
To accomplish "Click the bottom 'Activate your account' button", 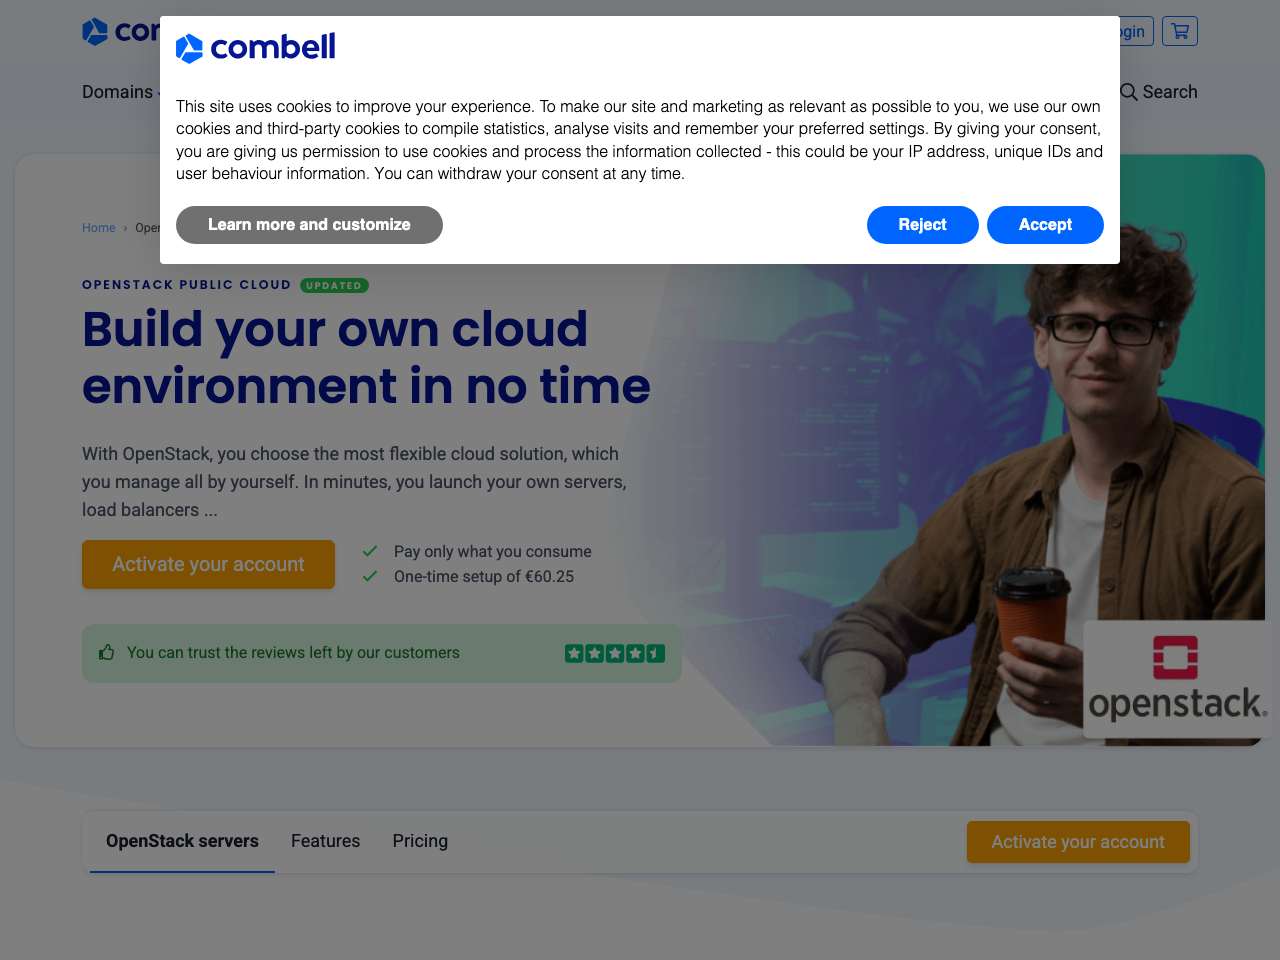I will pyautogui.click(x=1078, y=841).
